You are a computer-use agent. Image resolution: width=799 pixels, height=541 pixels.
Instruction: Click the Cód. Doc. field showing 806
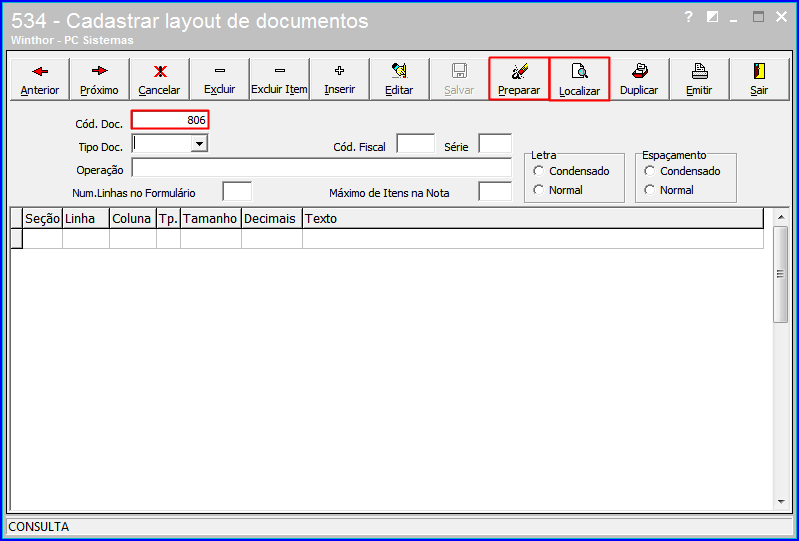170,120
